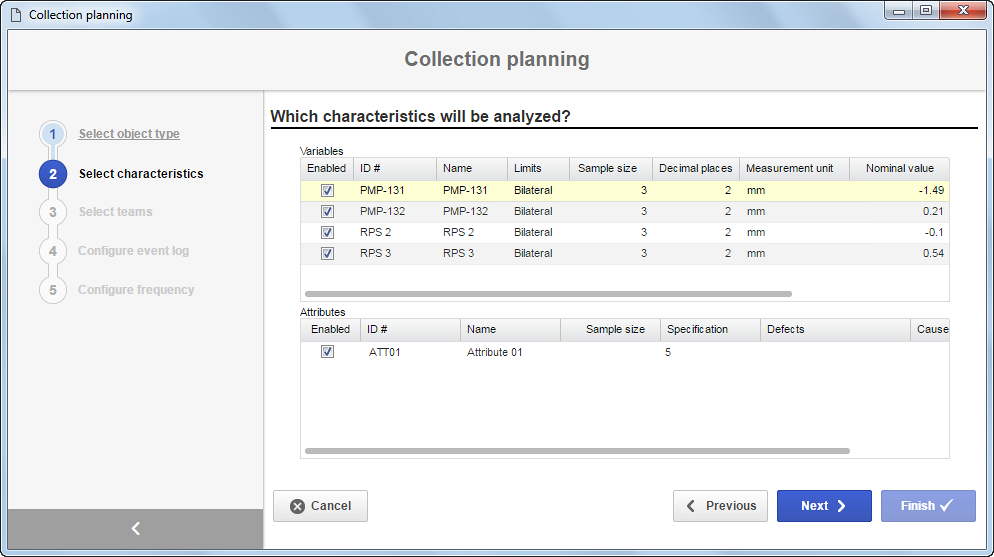Viewport: 994px width, 557px height.
Task: Click Variables table horizontal scrollbar
Action: pos(548,294)
